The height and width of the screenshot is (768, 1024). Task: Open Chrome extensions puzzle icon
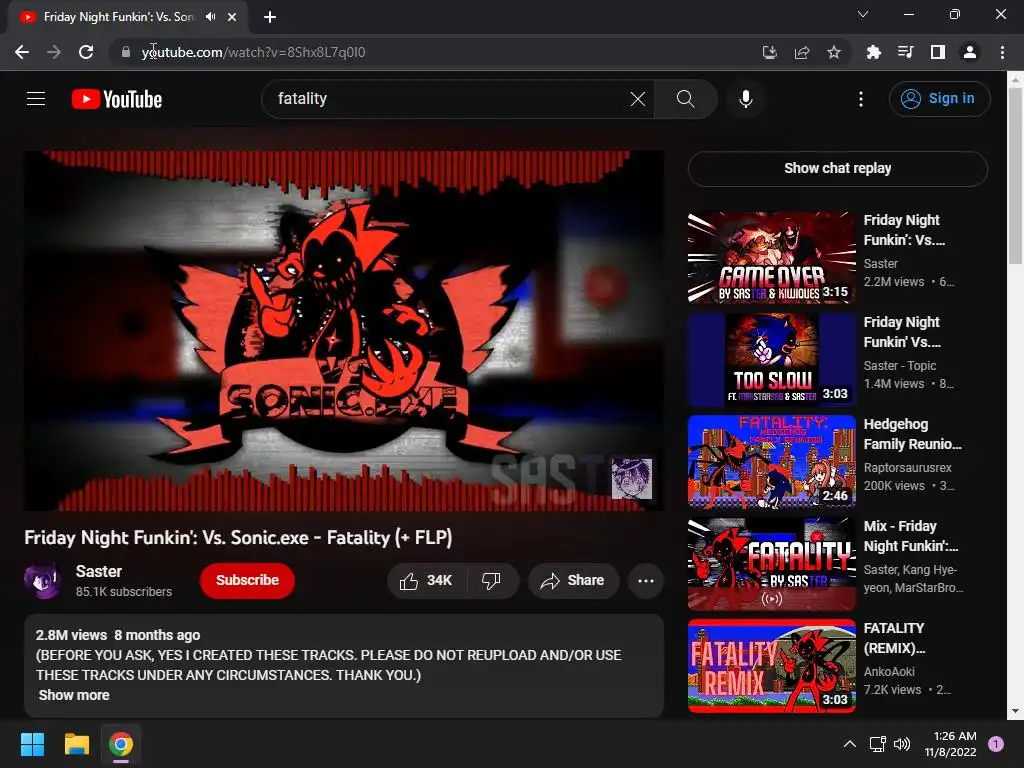pyautogui.click(x=873, y=52)
